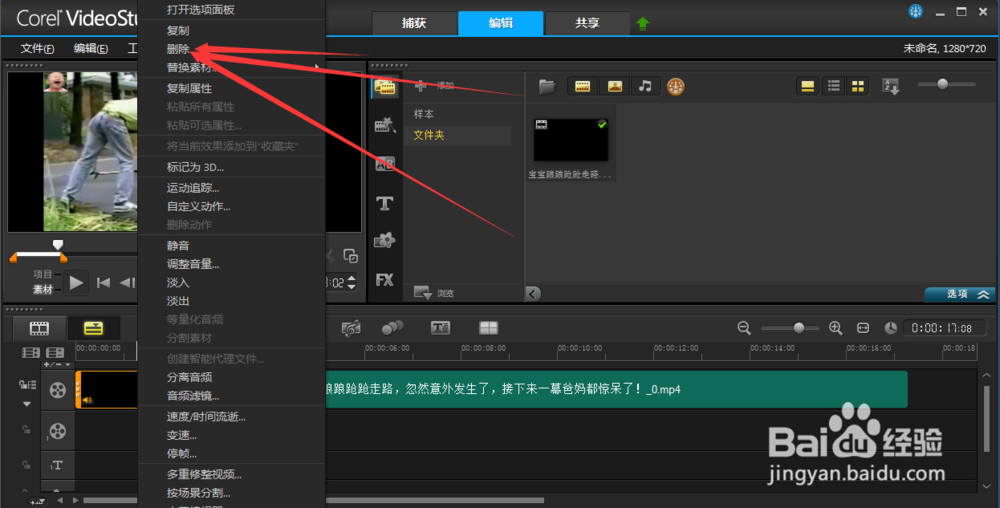Click the project duration clock icon

click(x=890, y=328)
